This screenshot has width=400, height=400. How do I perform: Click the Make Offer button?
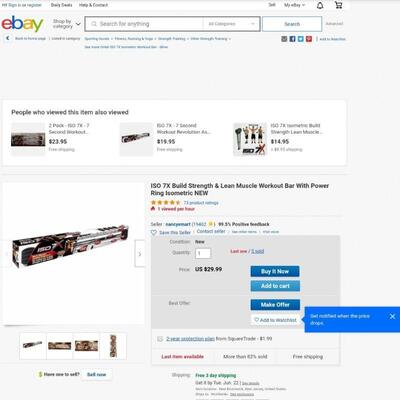pos(275,305)
